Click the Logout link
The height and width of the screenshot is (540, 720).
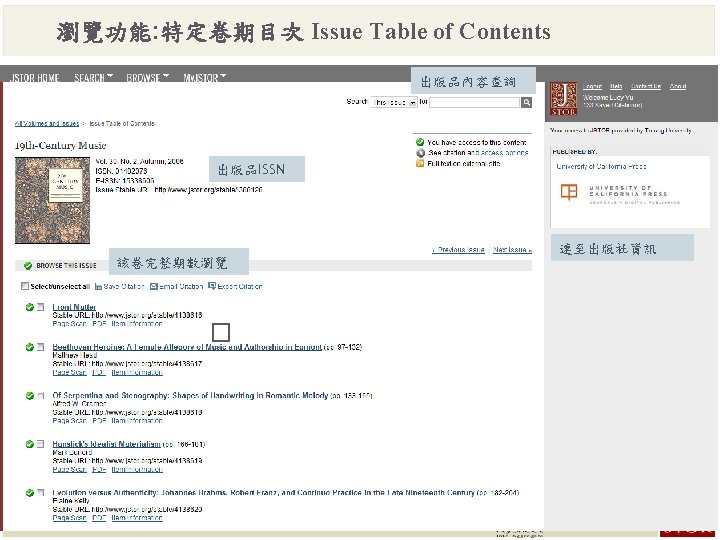(x=592, y=86)
